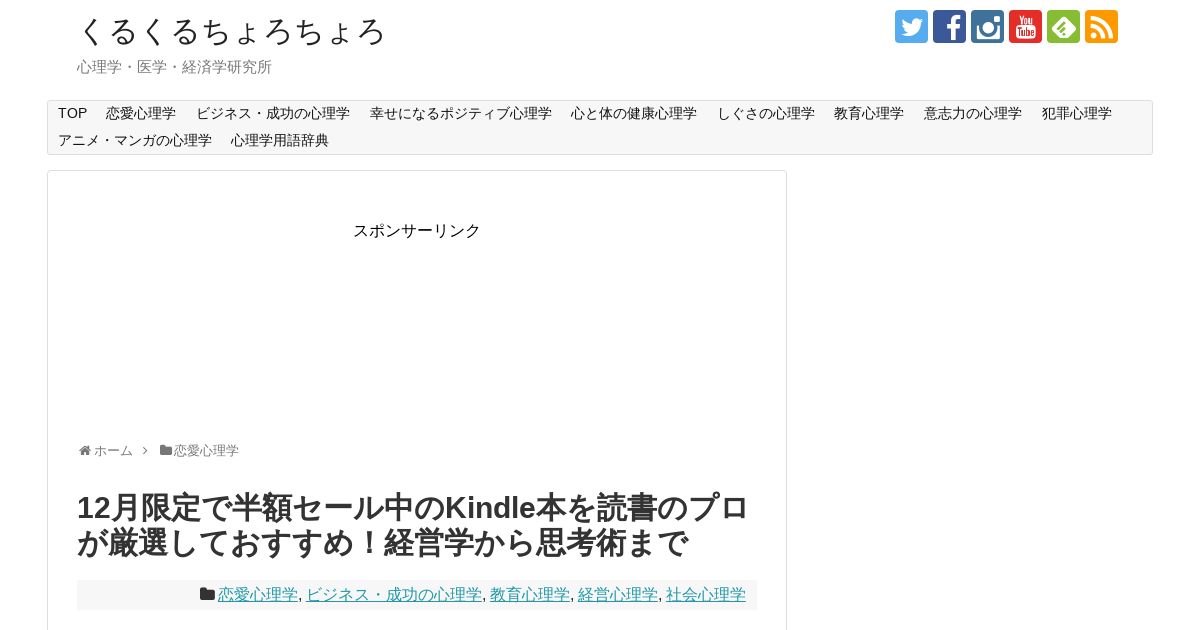This screenshot has height=630, width=1200.
Task: Click the home icon in breadcrumb
Action: (85, 451)
